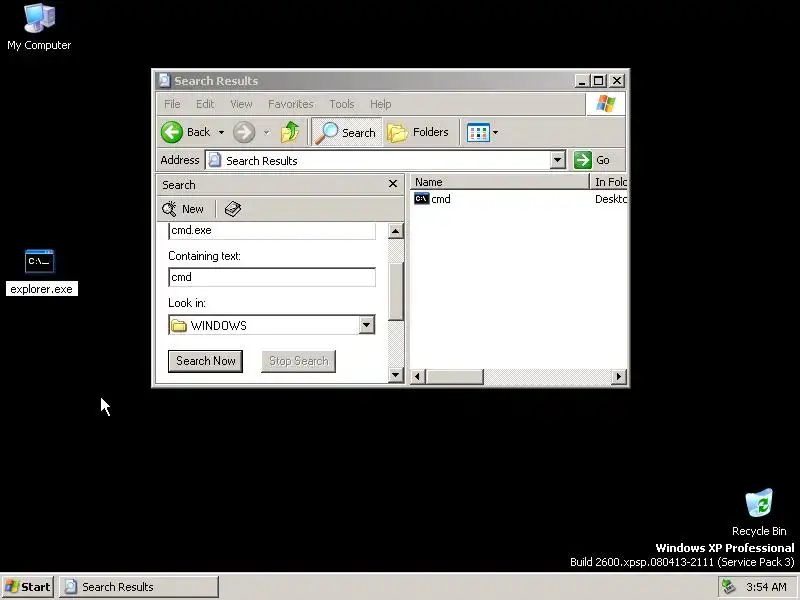Screen dimensions: 800x600
Task: Open the File menu
Action: (172, 104)
